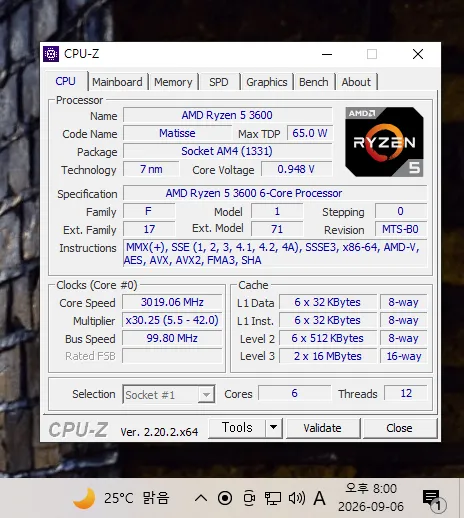Switch to the Memory tab
This screenshot has width=464, height=518.
coord(173,82)
